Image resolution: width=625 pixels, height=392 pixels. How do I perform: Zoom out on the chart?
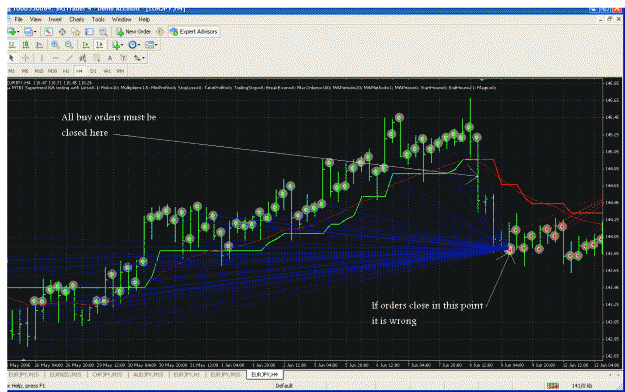coord(69,45)
